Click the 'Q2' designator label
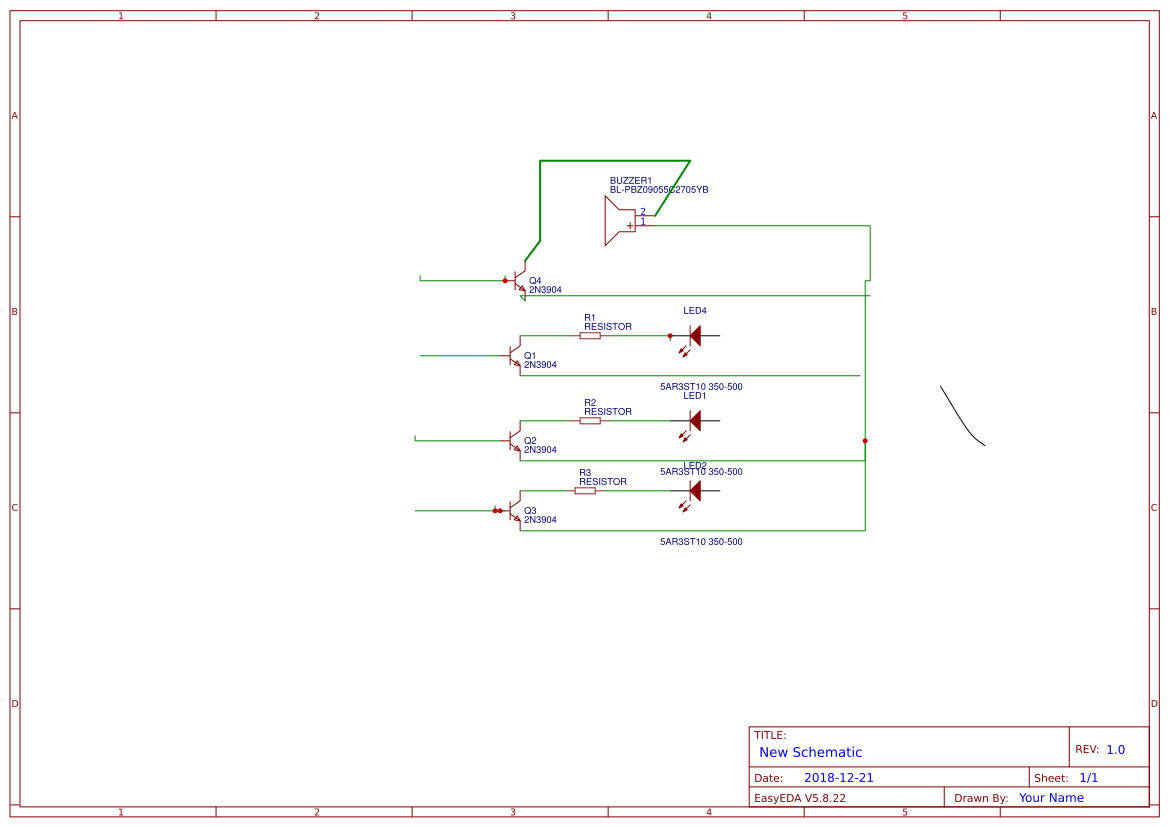This screenshot has width=1170, height=827. (x=530, y=441)
